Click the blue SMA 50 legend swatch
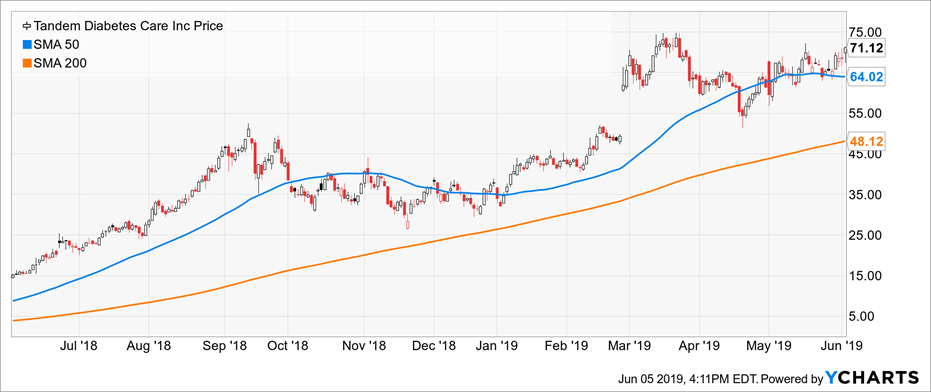 (x=26, y=45)
